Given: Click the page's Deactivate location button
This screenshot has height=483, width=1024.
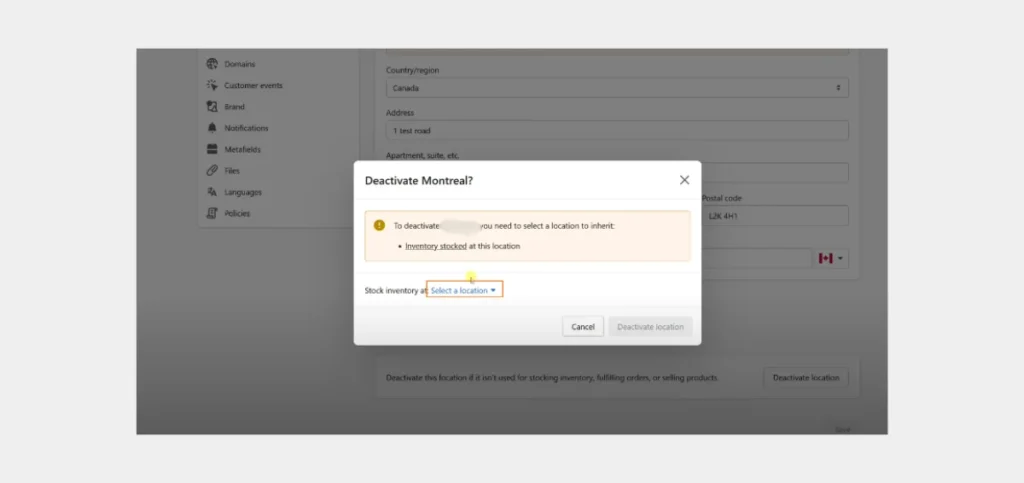Looking at the screenshot, I should 806,377.
